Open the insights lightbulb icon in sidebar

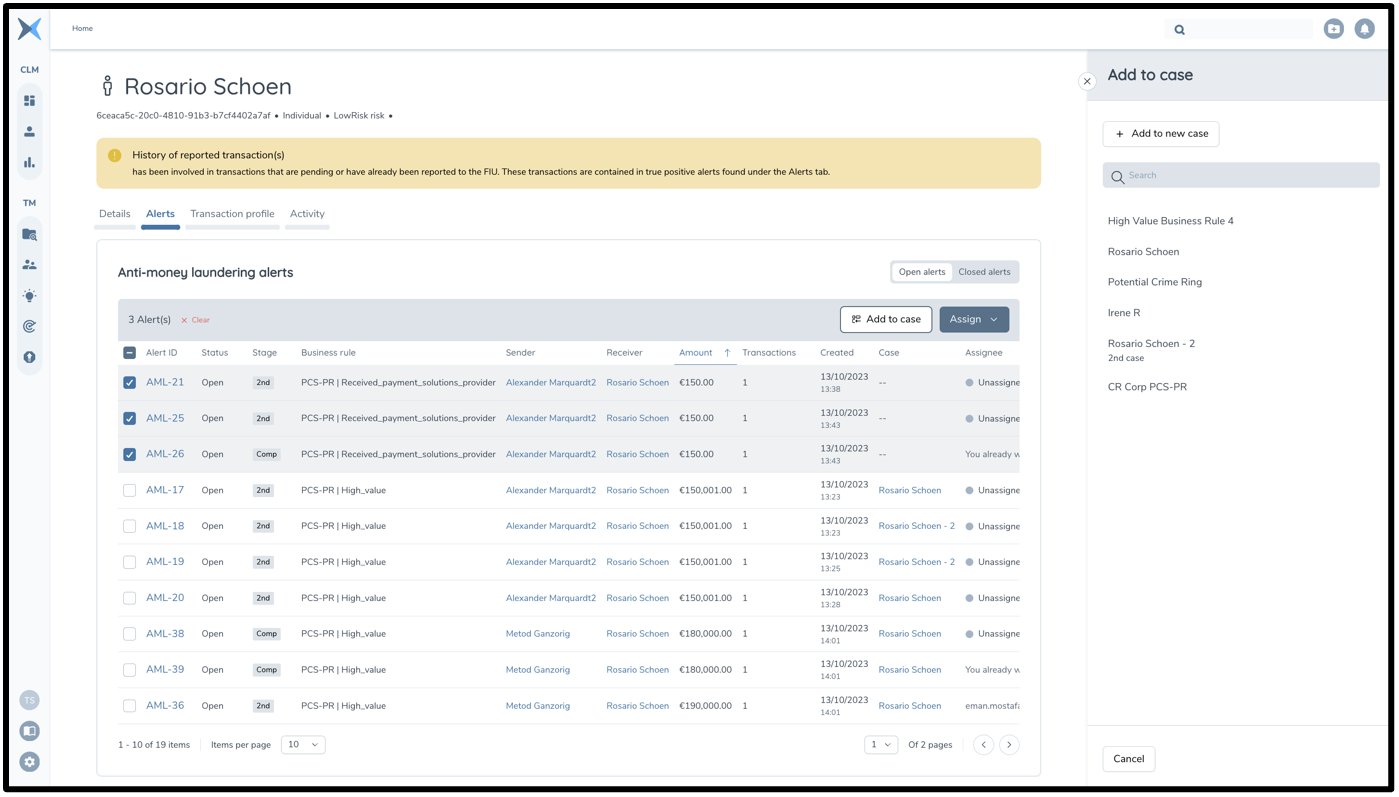pos(29,295)
